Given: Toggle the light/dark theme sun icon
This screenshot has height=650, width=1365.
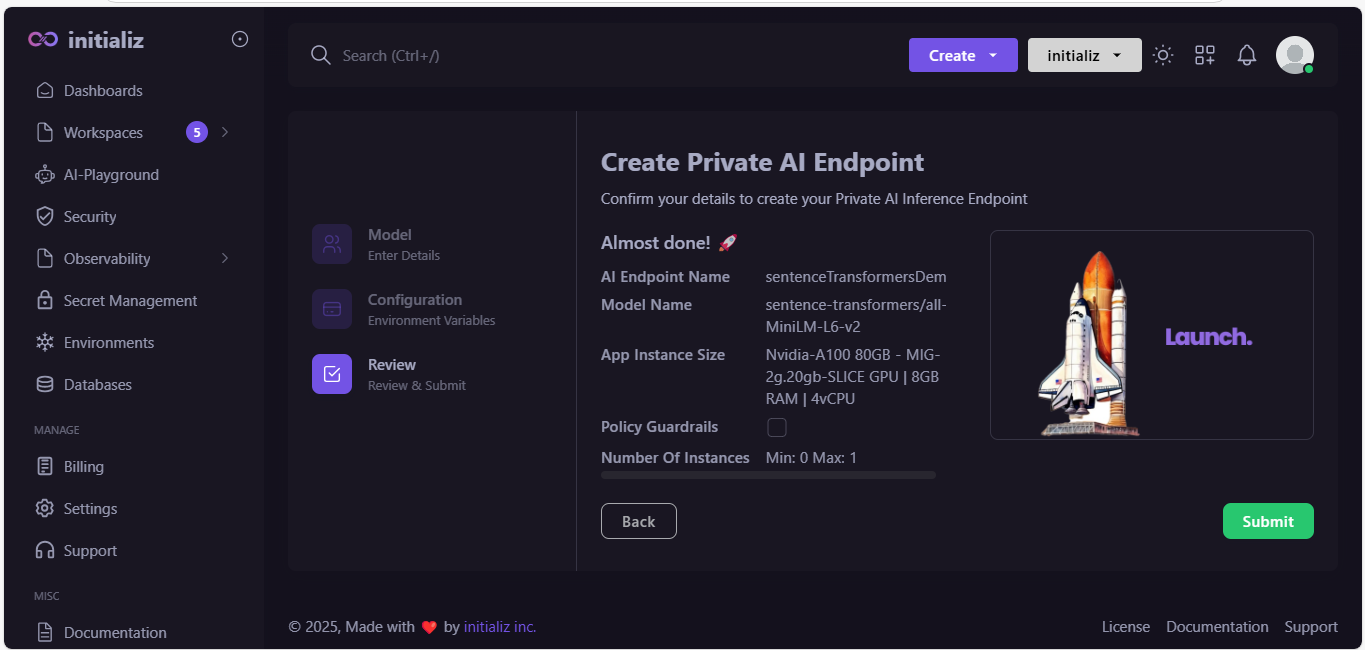Looking at the screenshot, I should (1162, 56).
